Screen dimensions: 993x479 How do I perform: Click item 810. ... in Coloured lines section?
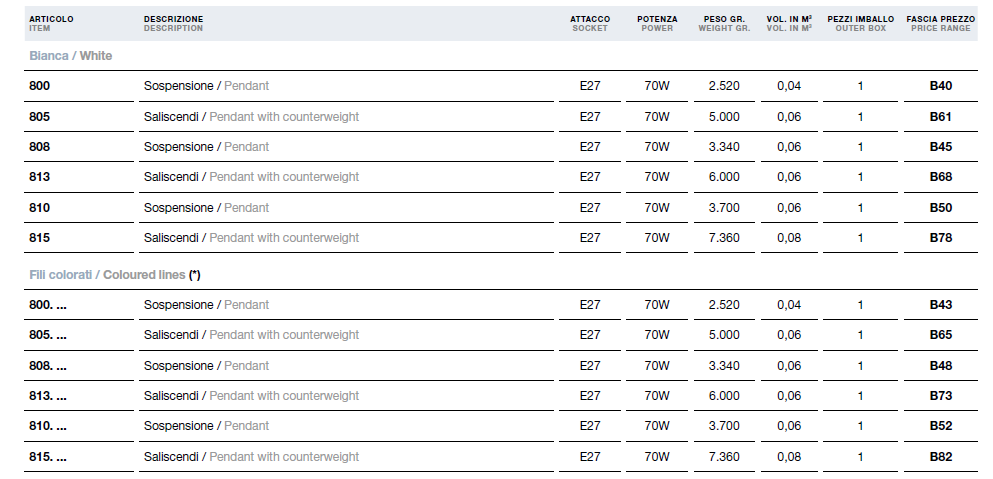point(47,426)
